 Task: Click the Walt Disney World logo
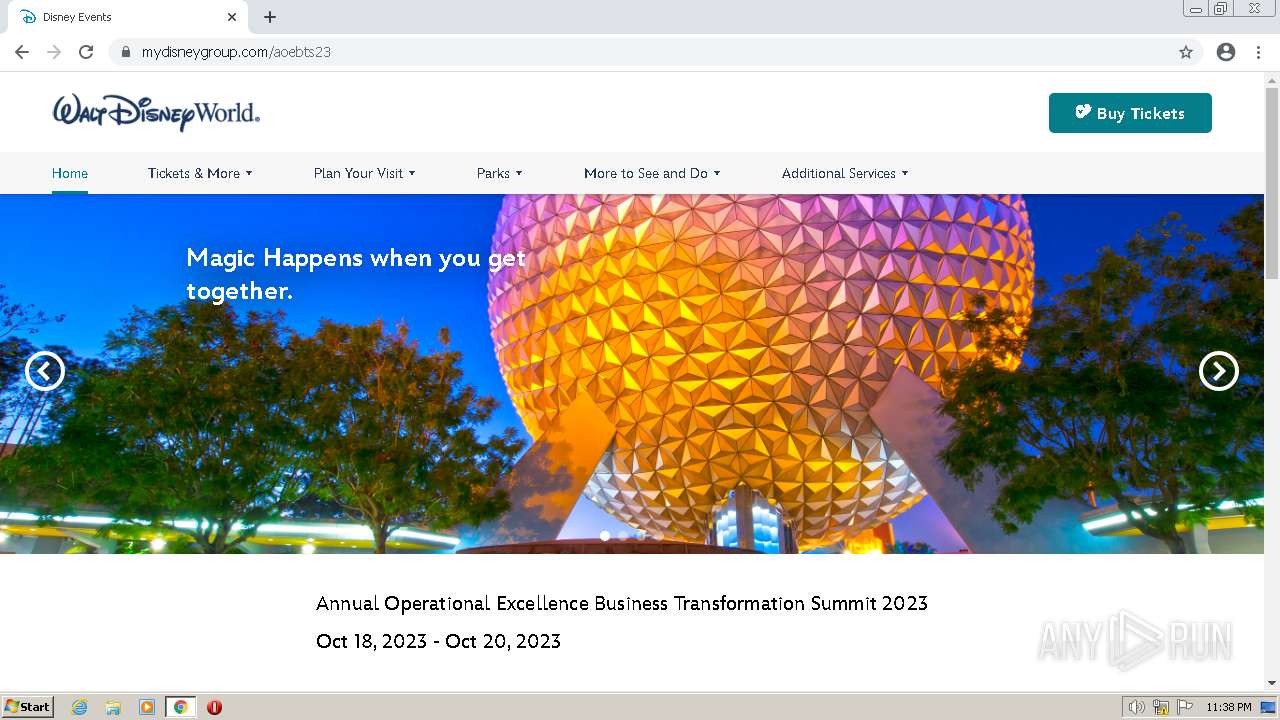156,112
